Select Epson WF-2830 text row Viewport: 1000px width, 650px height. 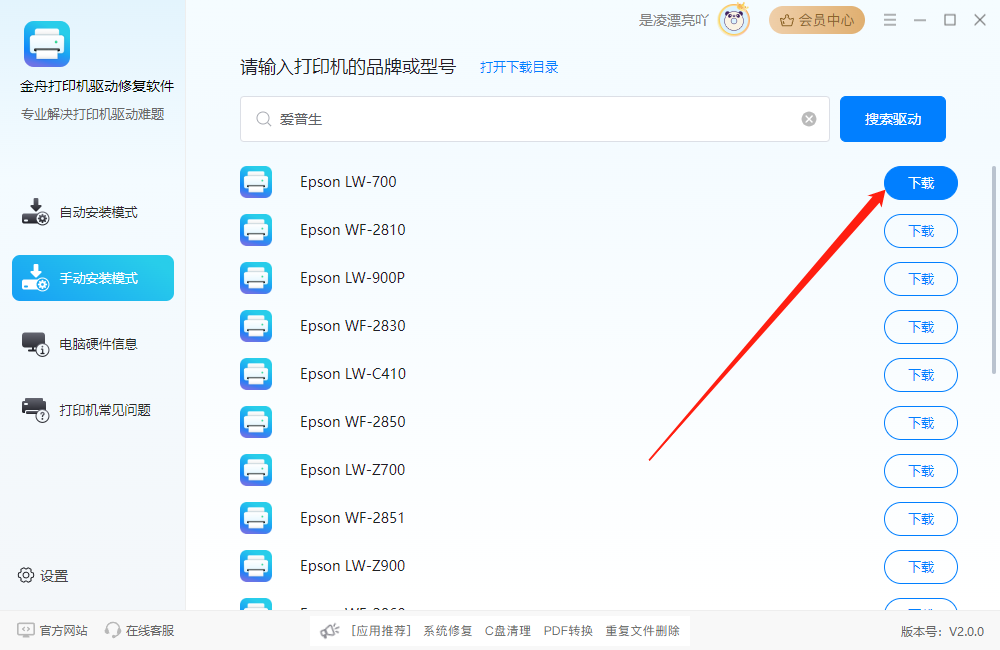click(353, 326)
